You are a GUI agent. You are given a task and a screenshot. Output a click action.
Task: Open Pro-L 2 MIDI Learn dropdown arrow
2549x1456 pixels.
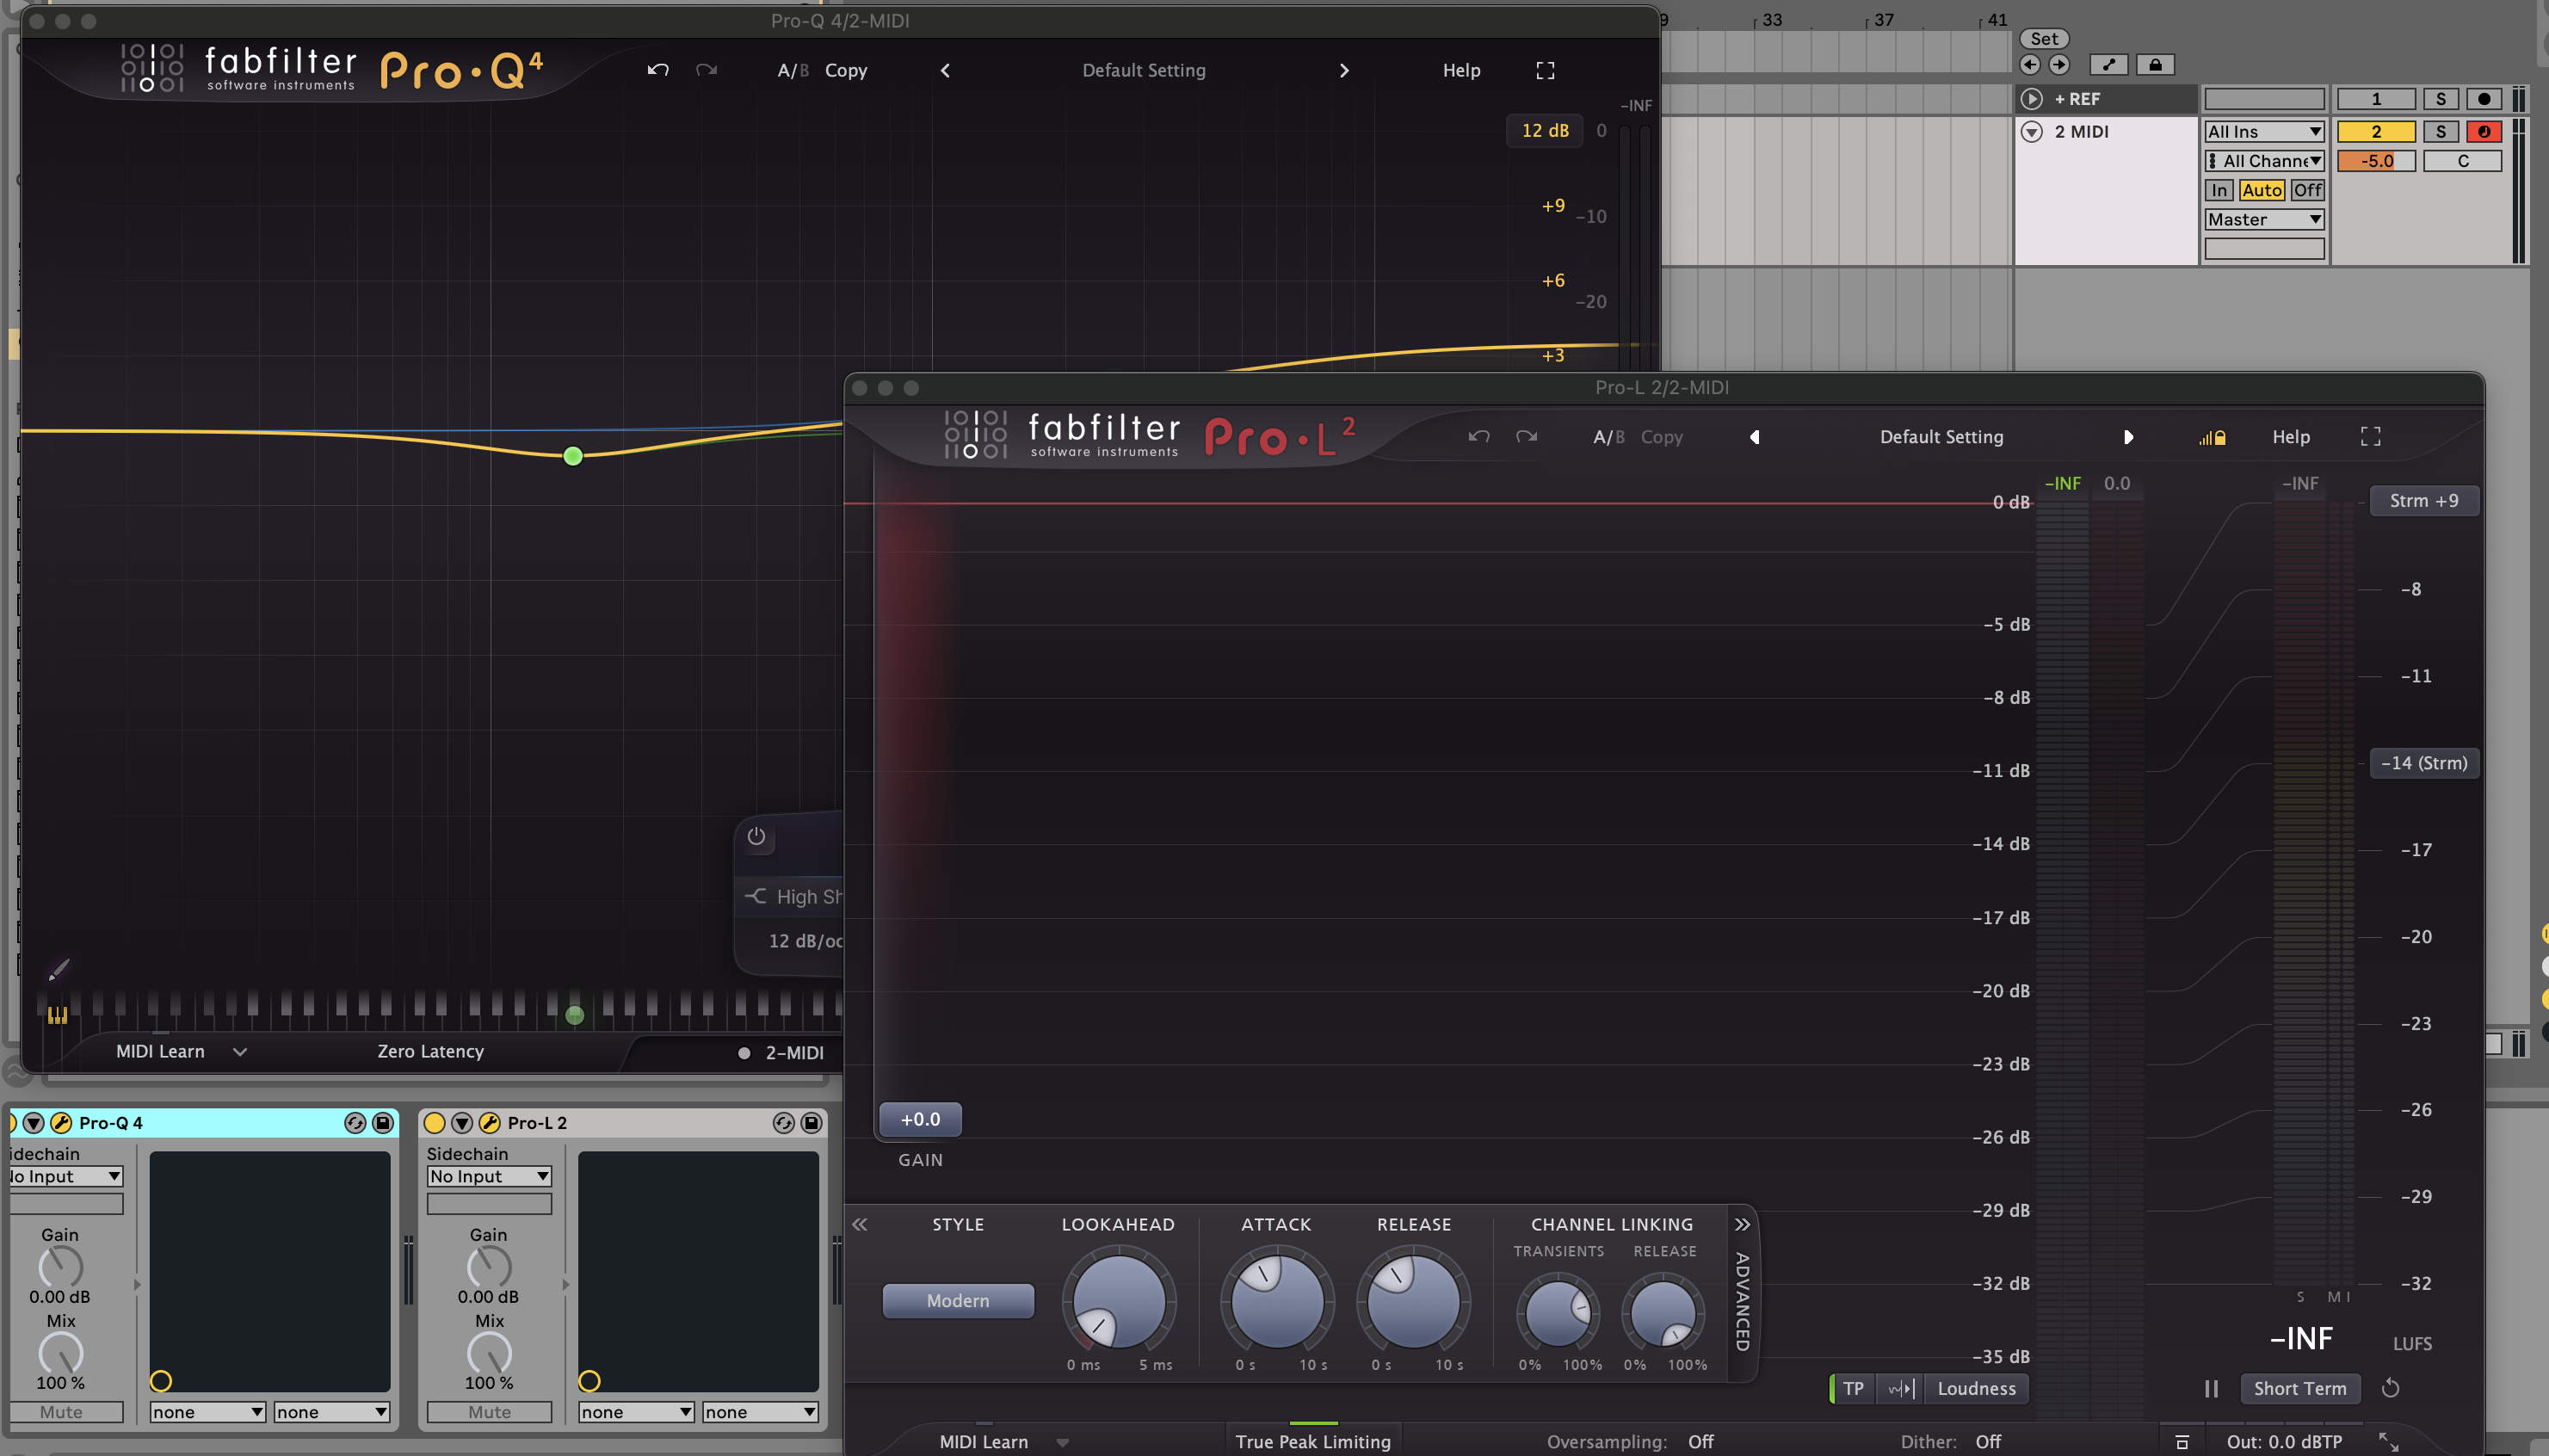click(1062, 1442)
